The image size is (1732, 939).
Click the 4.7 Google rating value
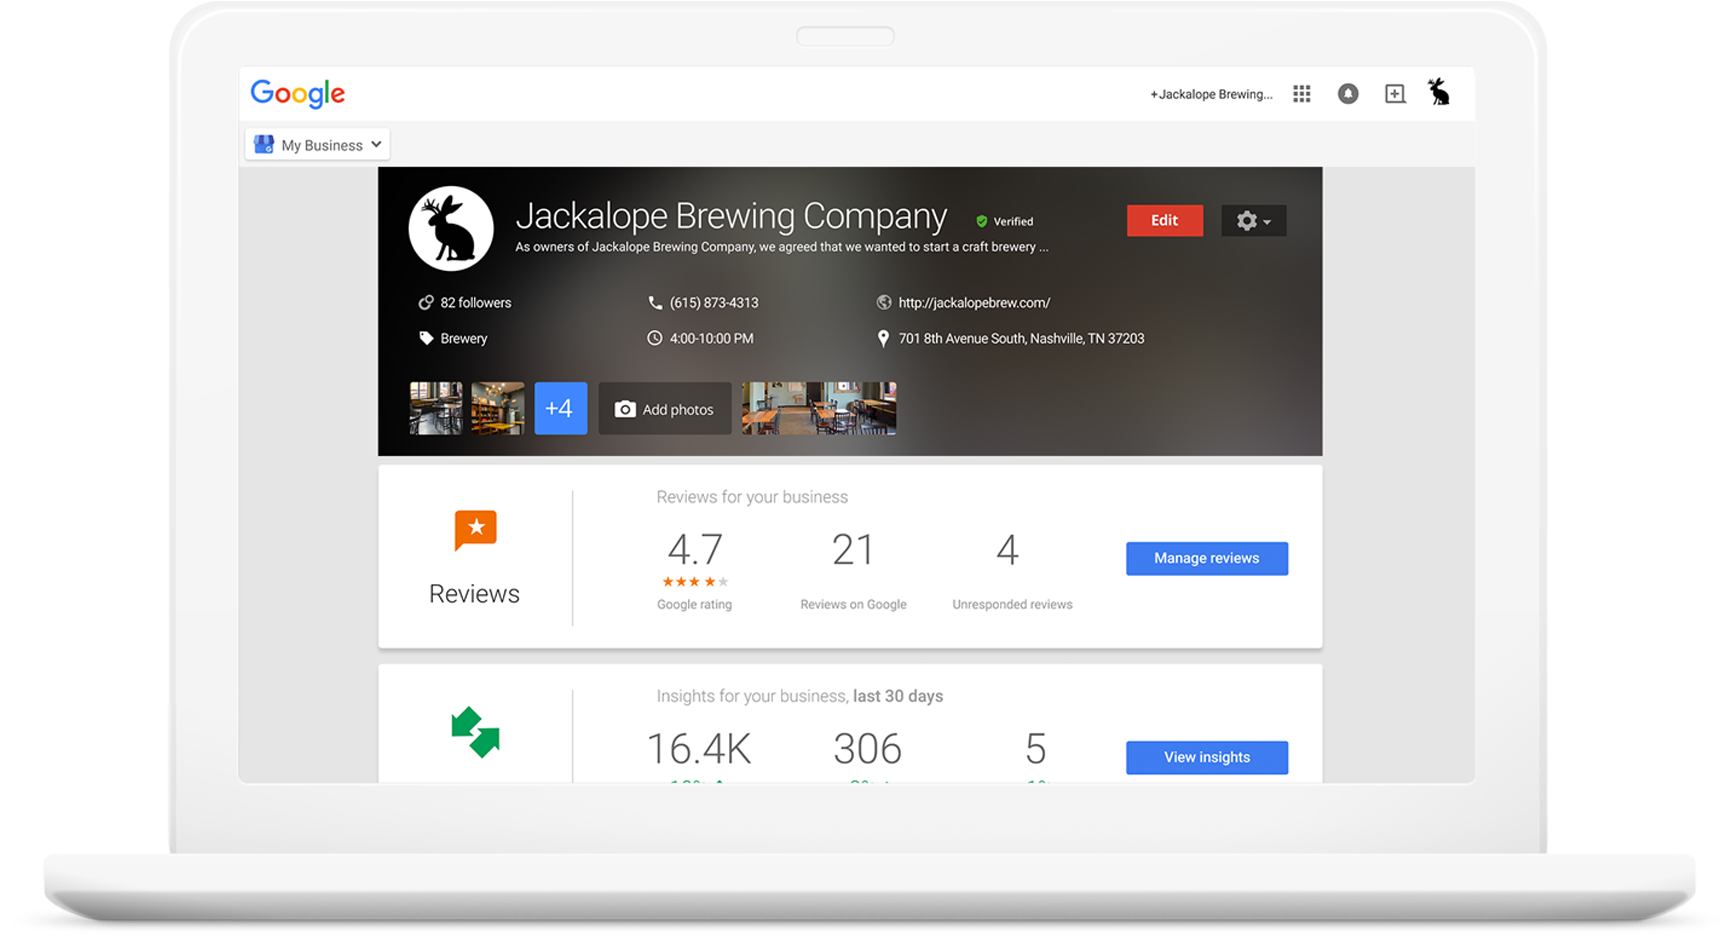(x=695, y=550)
